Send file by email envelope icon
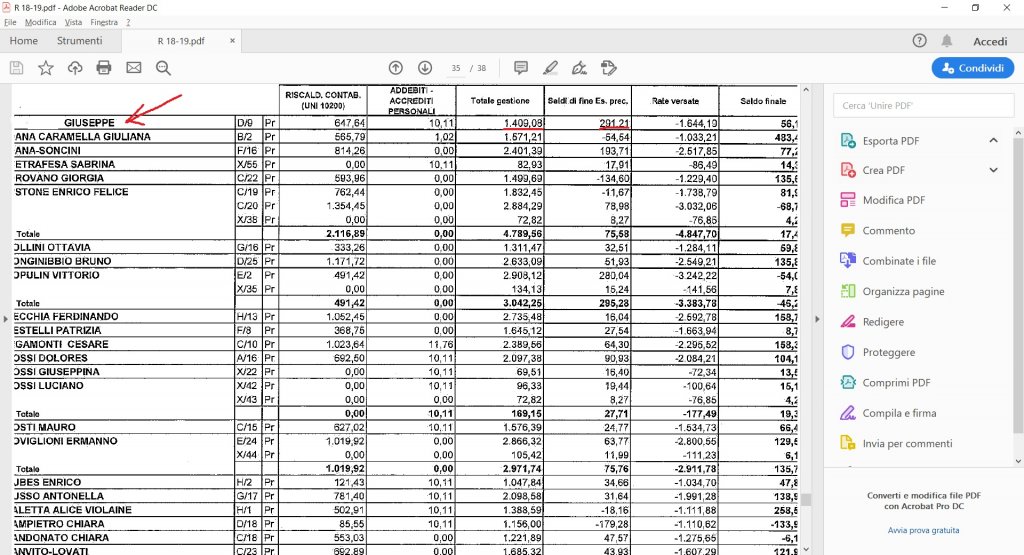Image resolution: width=1024 pixels, height=555 pixels. tap(134, 68)
